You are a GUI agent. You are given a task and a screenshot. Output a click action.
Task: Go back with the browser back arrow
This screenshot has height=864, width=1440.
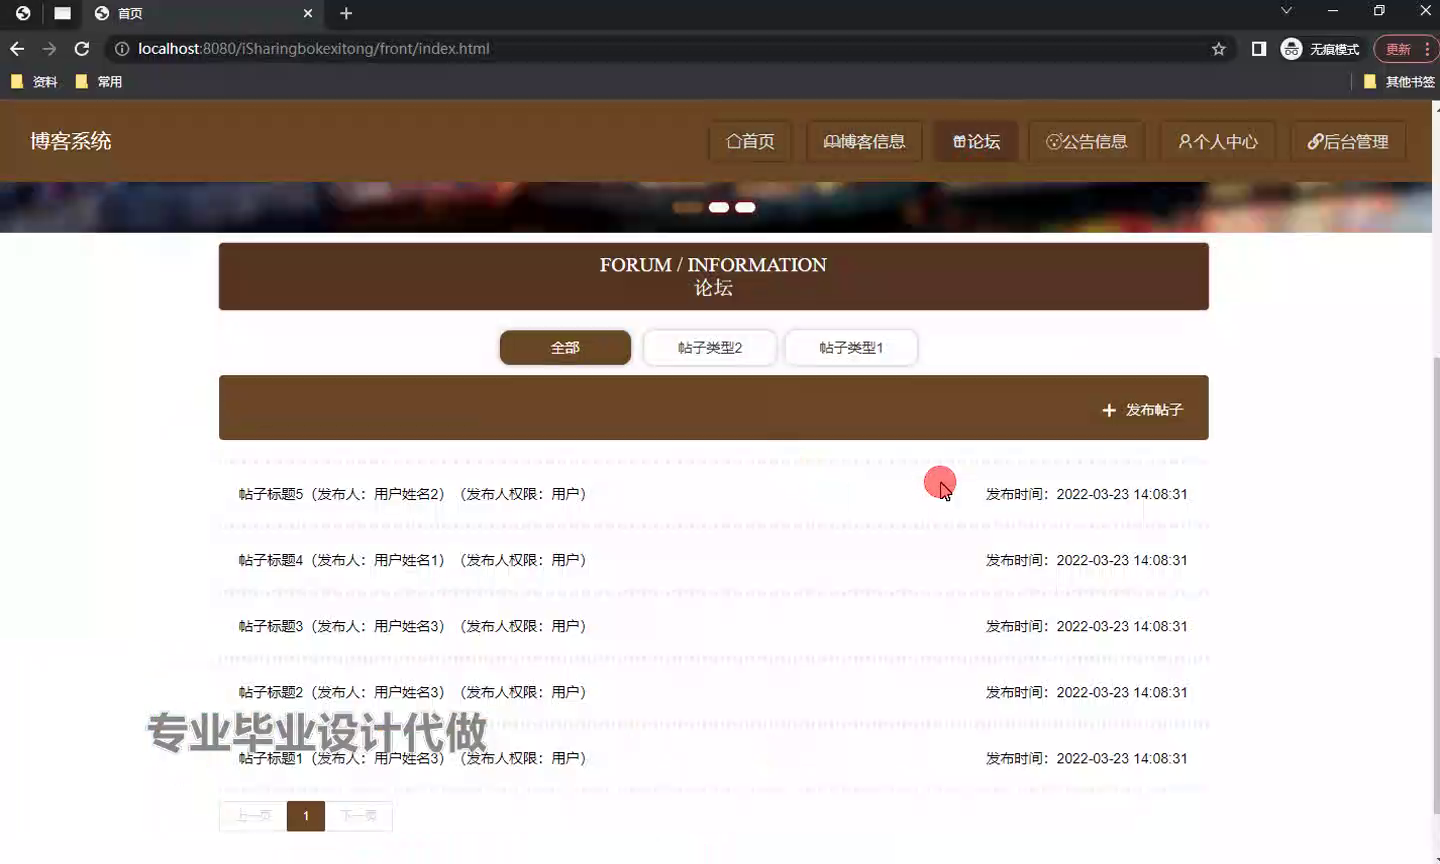(17, 48)
